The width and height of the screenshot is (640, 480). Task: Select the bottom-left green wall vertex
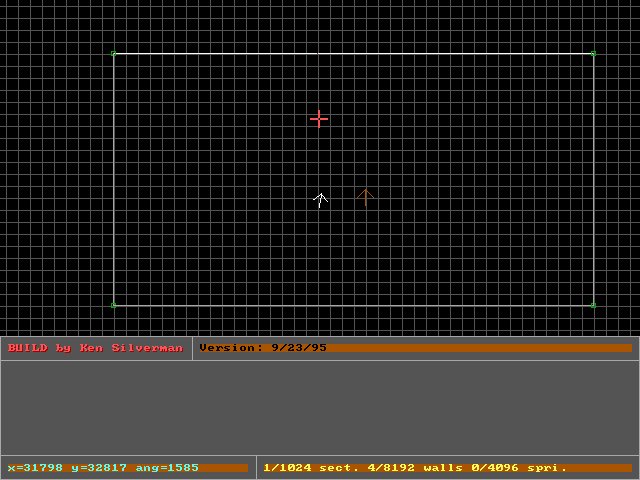pos(113,305)
